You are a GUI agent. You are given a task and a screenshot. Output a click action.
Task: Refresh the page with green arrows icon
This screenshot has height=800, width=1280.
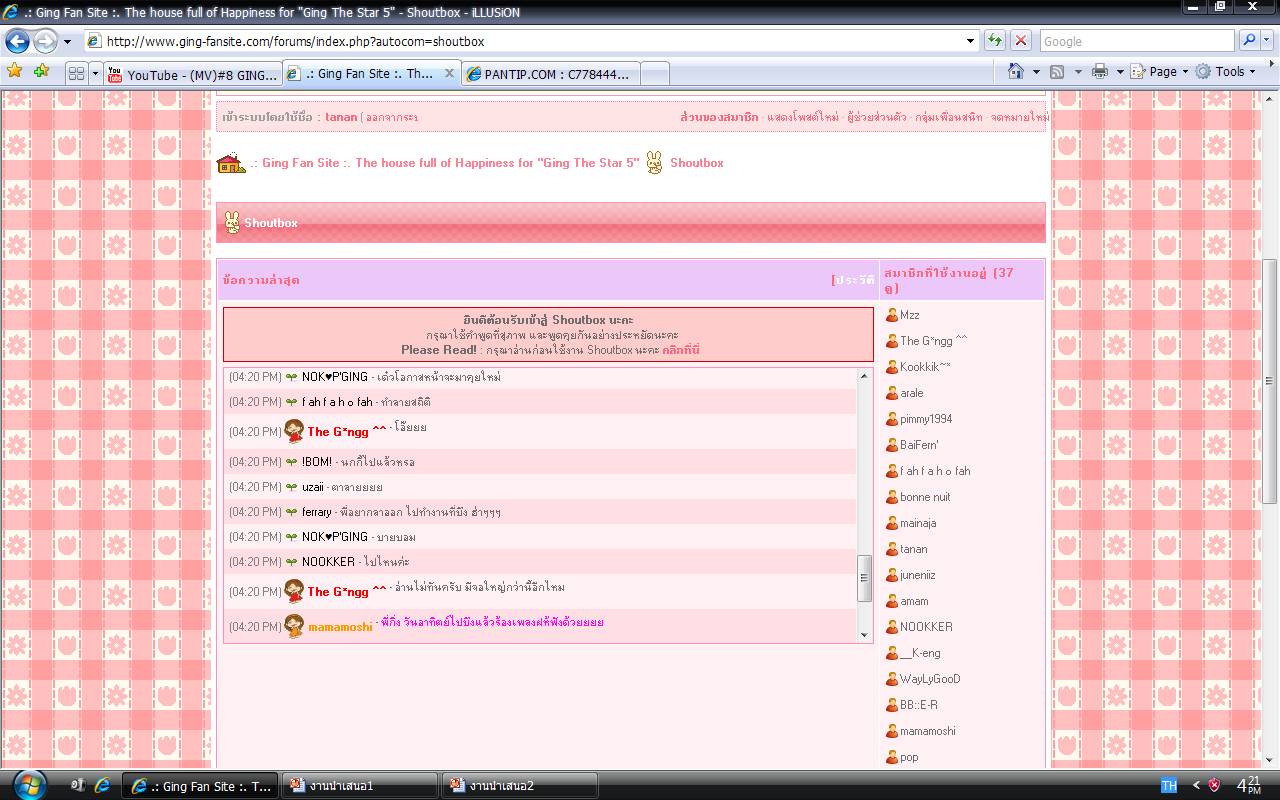[994, 41]
